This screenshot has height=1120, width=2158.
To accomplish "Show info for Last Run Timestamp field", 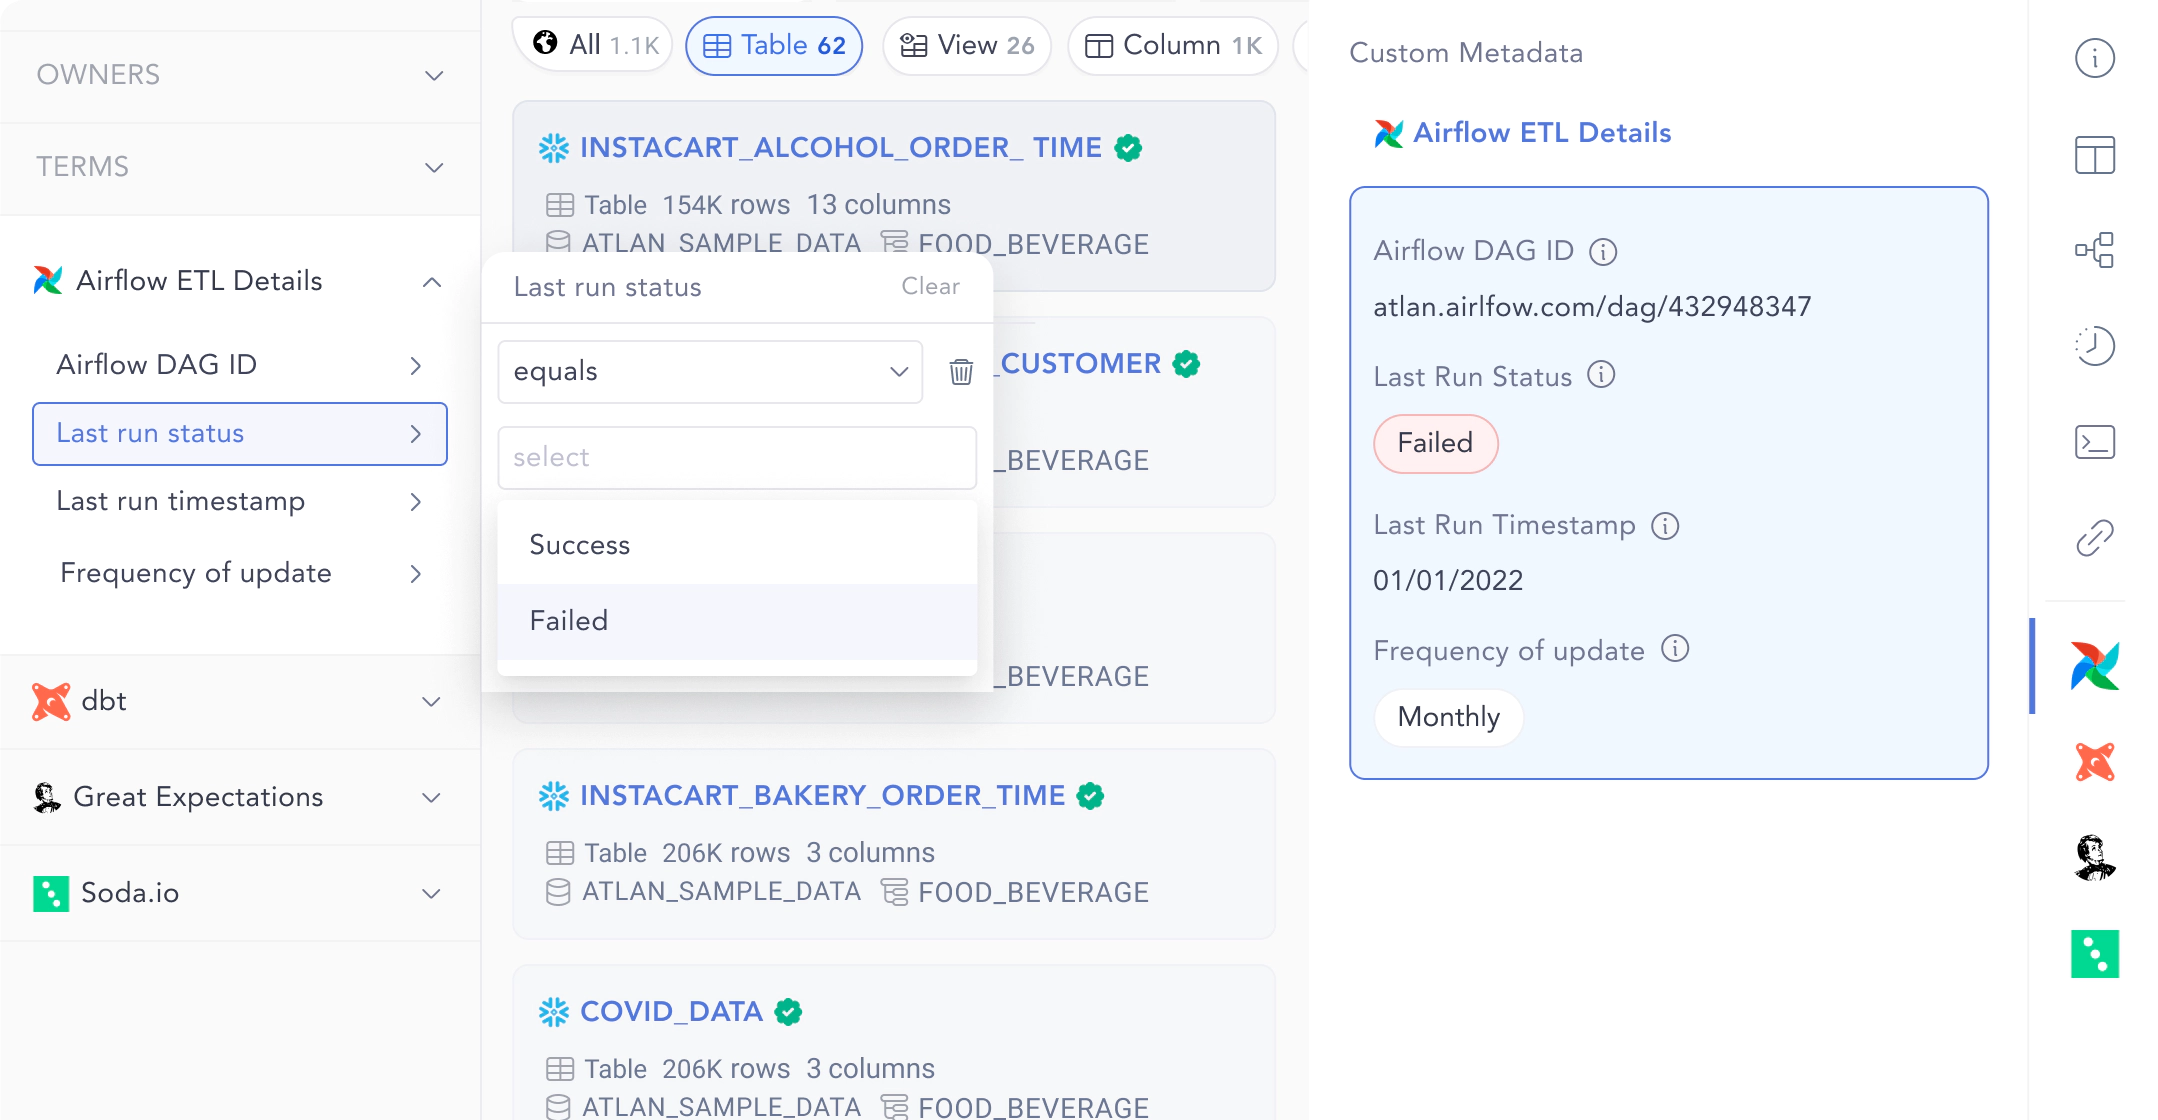I will pyautogui.click(x=1665, y=526).
